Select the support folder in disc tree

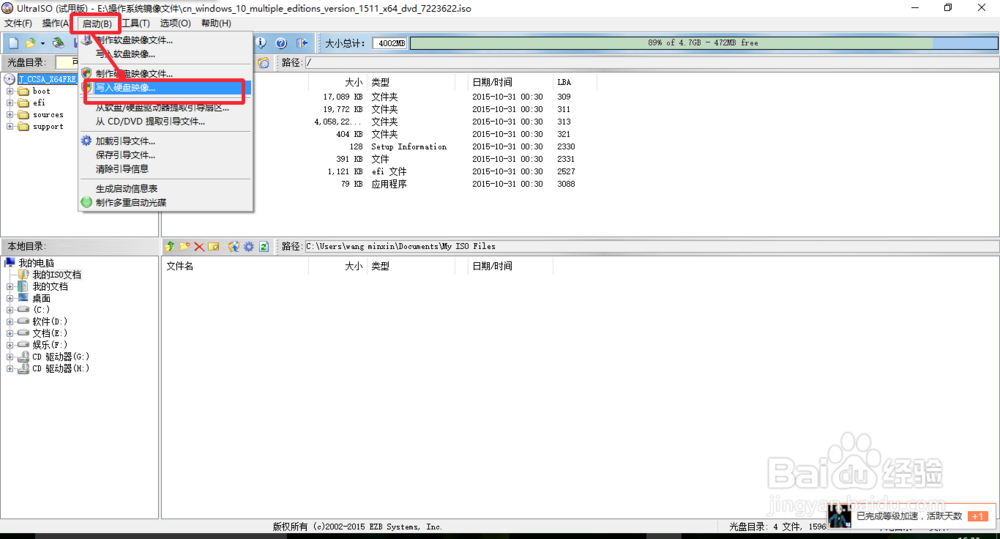click(x=48, y=126)
